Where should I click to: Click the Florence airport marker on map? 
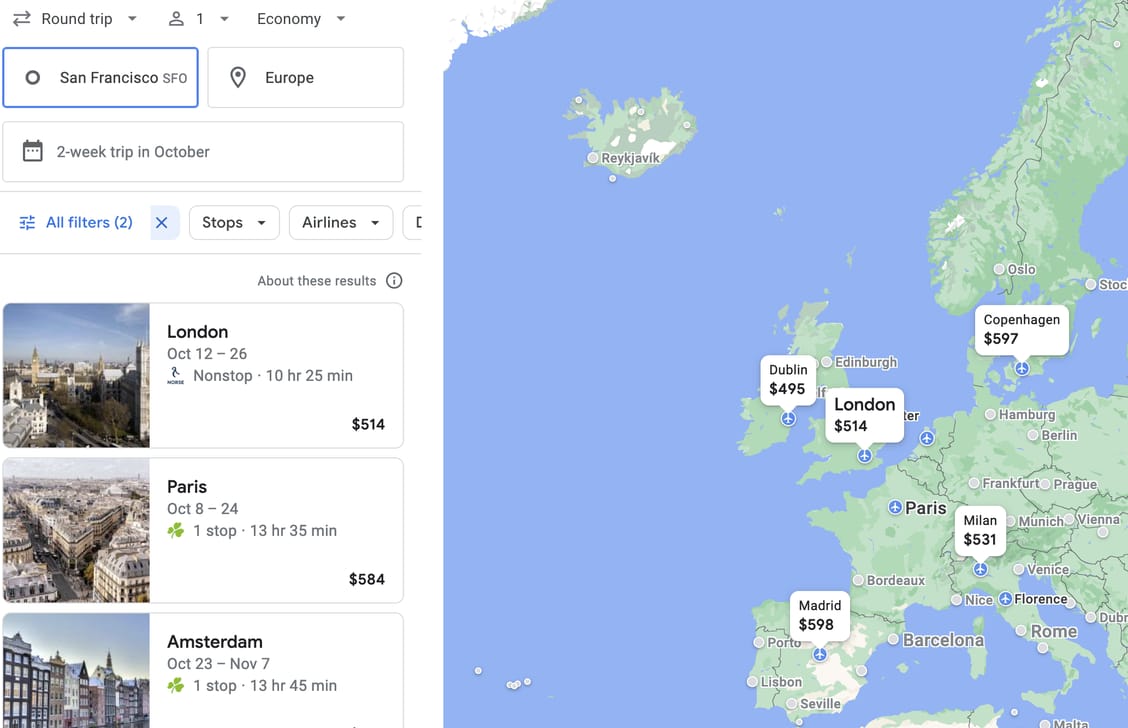click(1005, 599)
